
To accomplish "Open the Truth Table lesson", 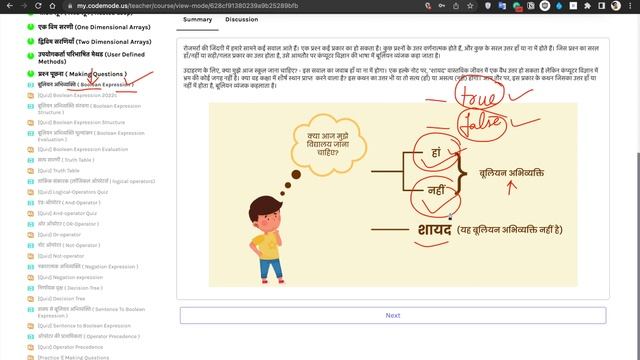I will (66, 160).
